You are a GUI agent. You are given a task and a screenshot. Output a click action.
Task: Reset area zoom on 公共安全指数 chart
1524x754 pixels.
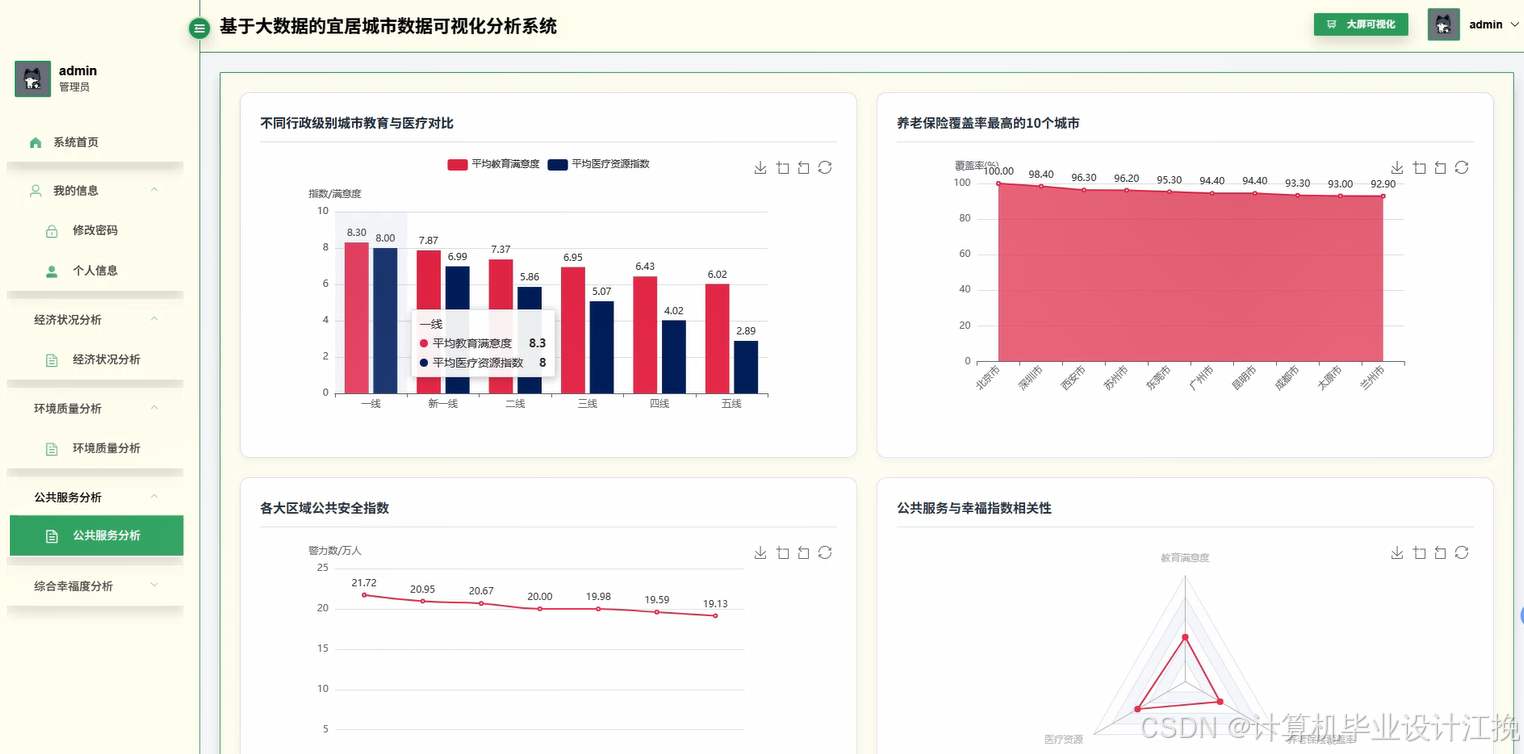click(803, 553)
